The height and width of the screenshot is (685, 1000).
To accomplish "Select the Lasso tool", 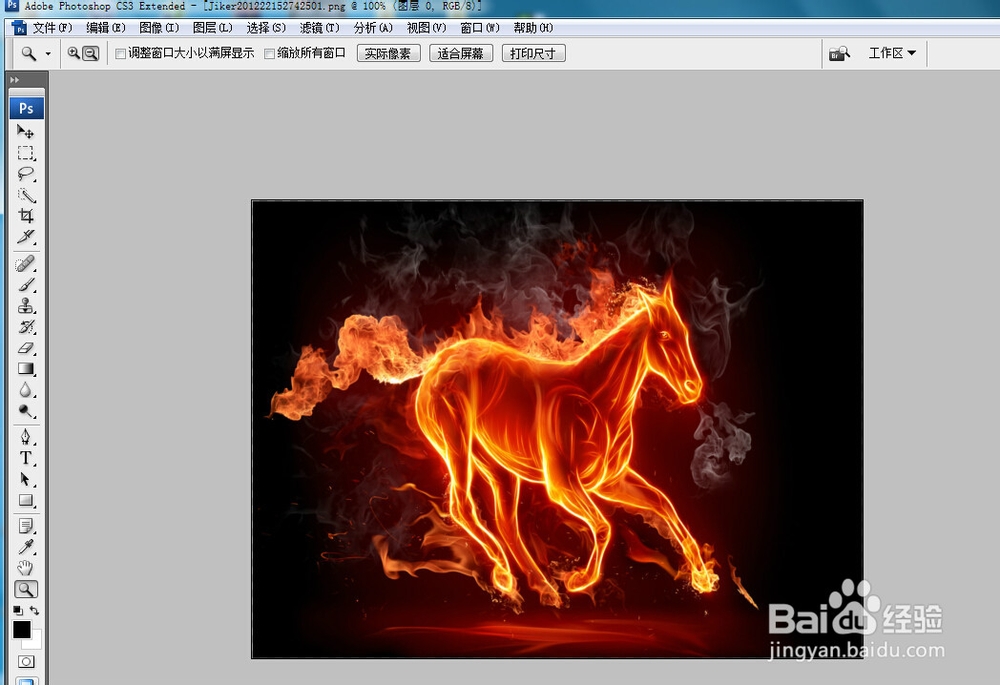I will coord(26,174).
